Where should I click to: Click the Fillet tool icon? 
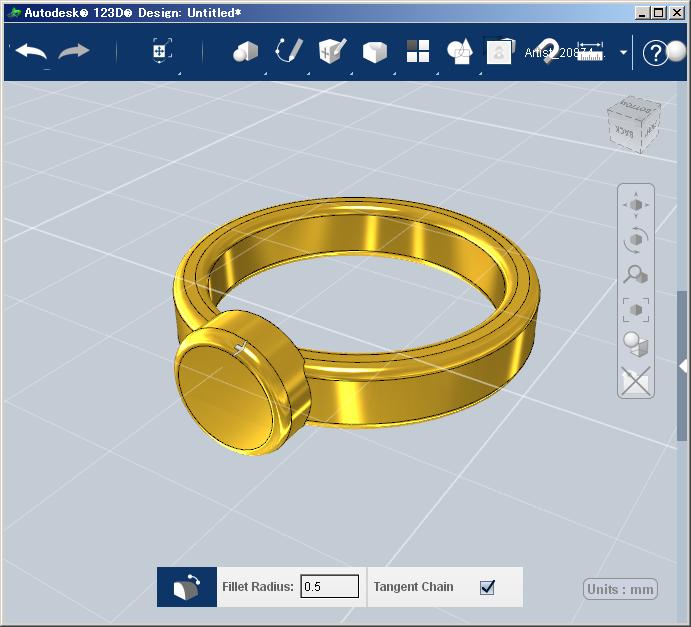[187, 587]
